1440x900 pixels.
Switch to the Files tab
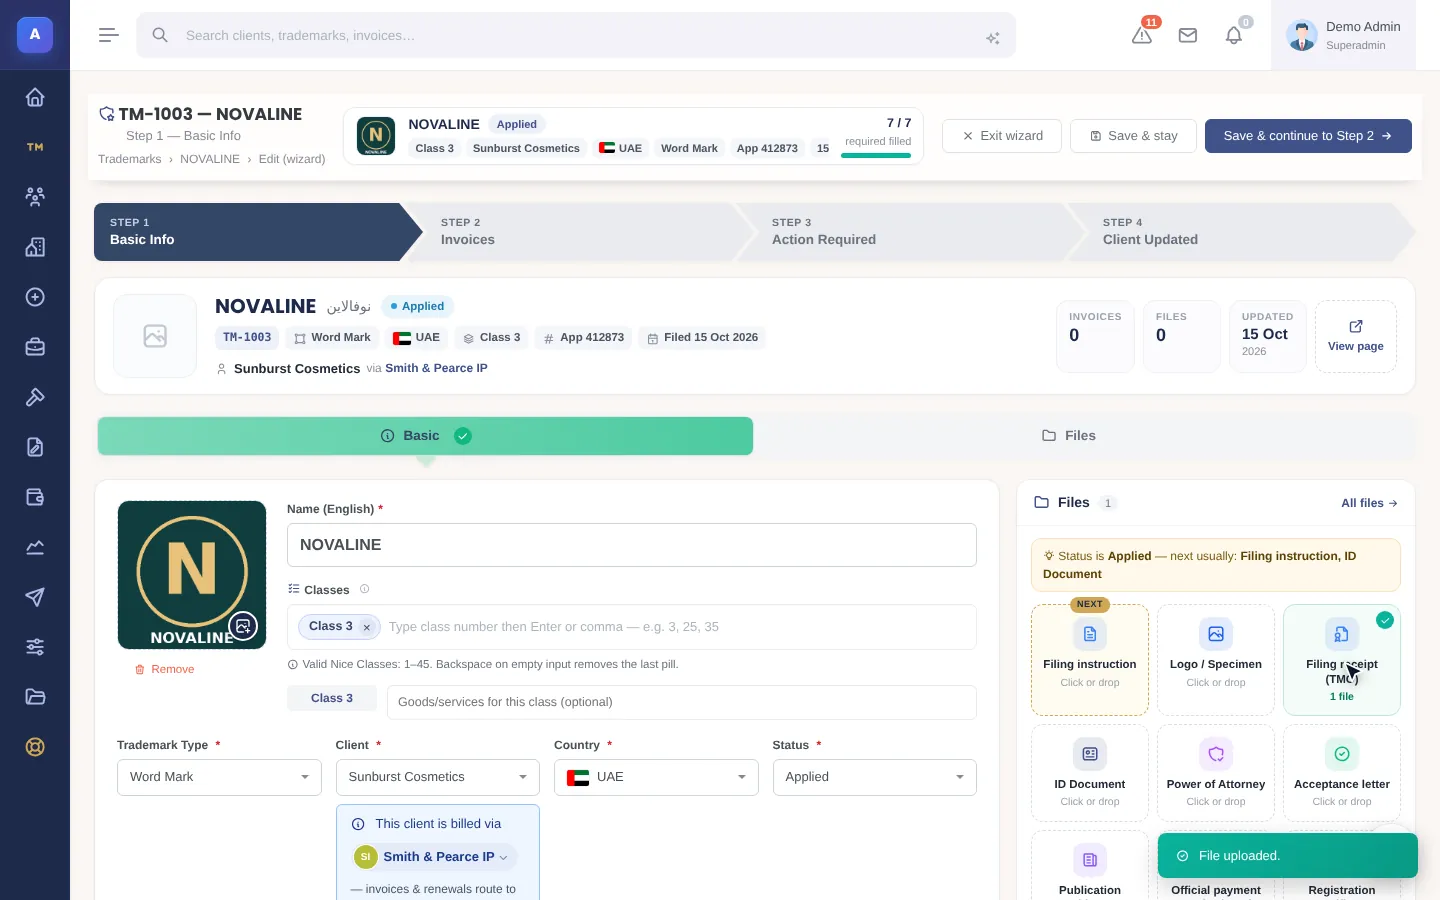pyautogui.click(x=1068, y=436)
